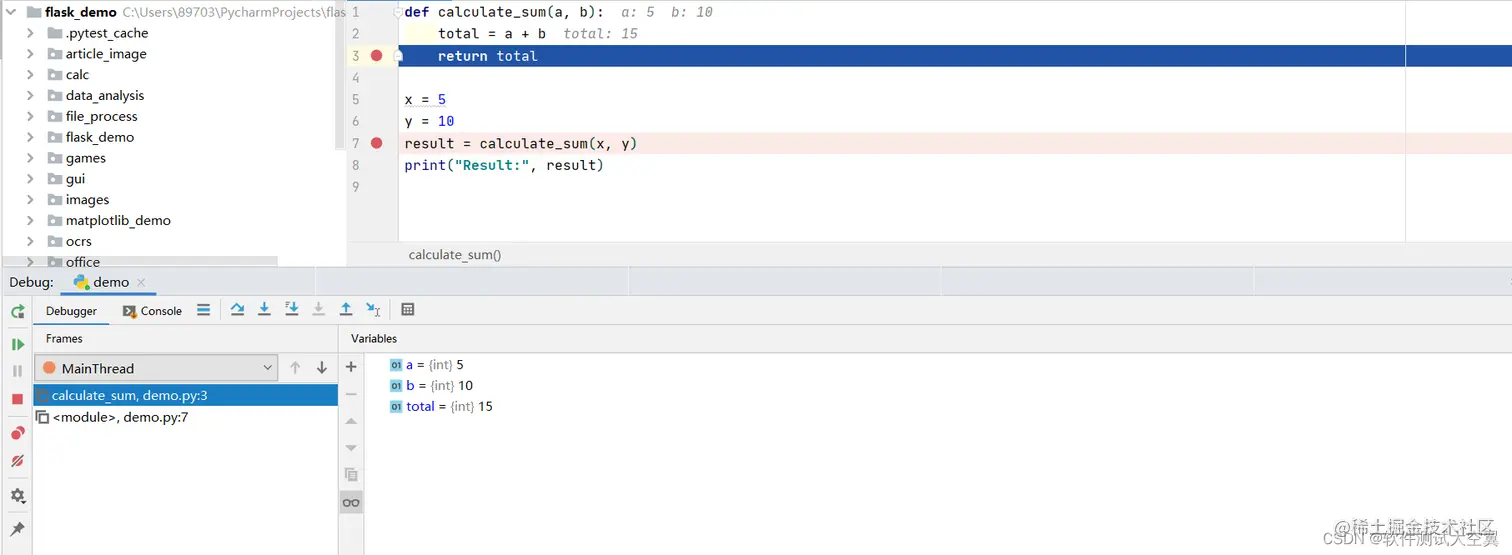
Task: Resume program with the green play icon
Action: click(17, 344)
